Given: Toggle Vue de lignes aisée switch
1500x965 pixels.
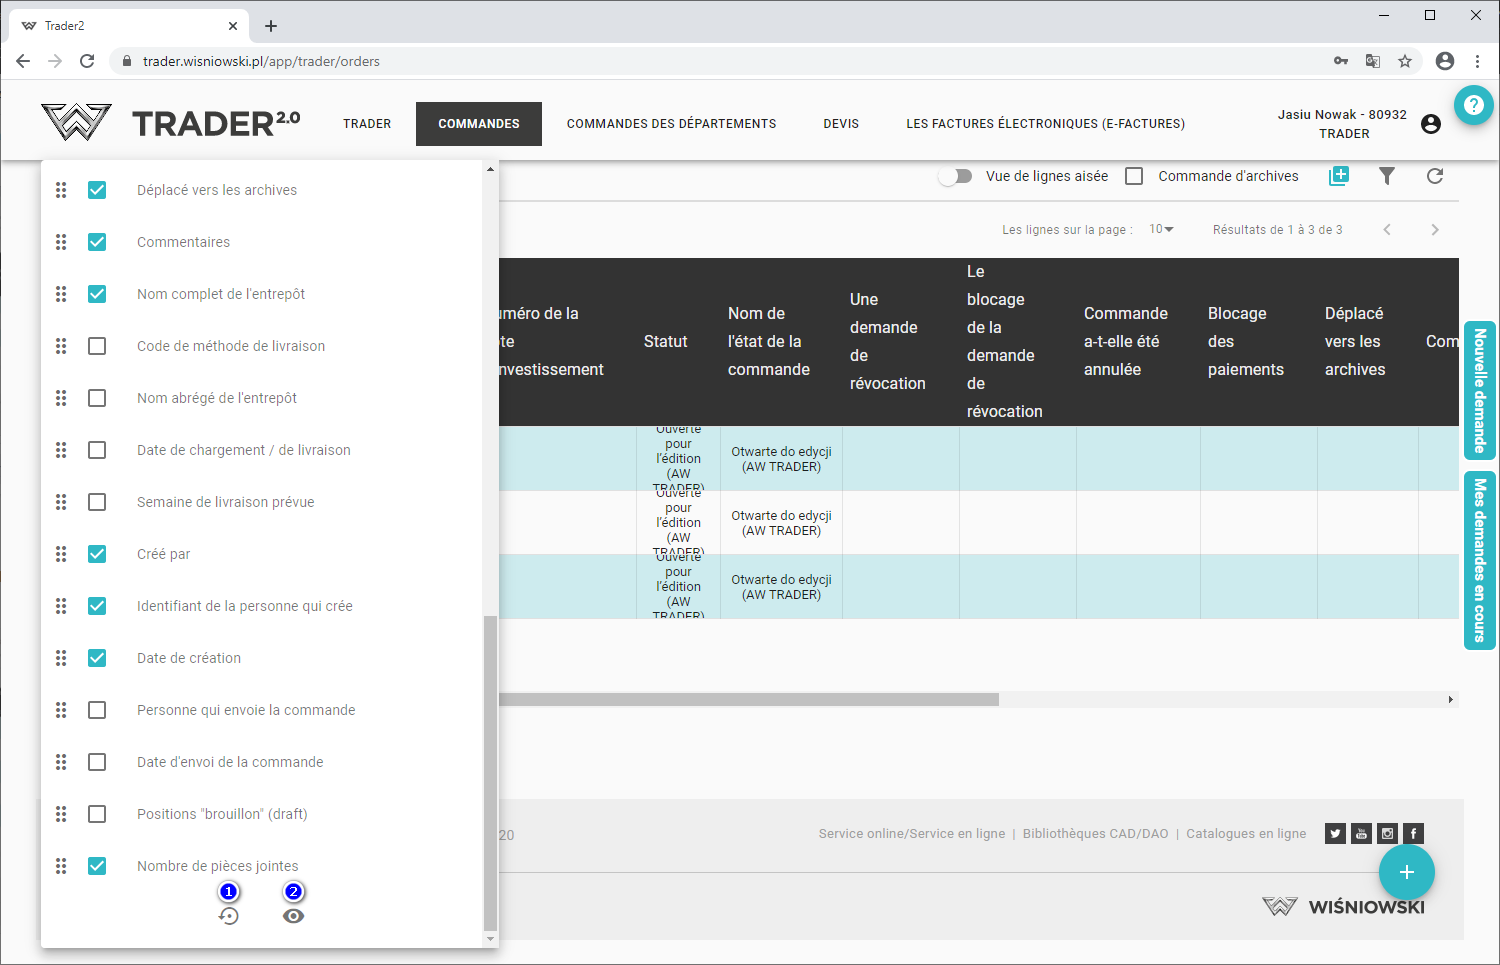Looking at the screenshot, I should tap(956, 176).
